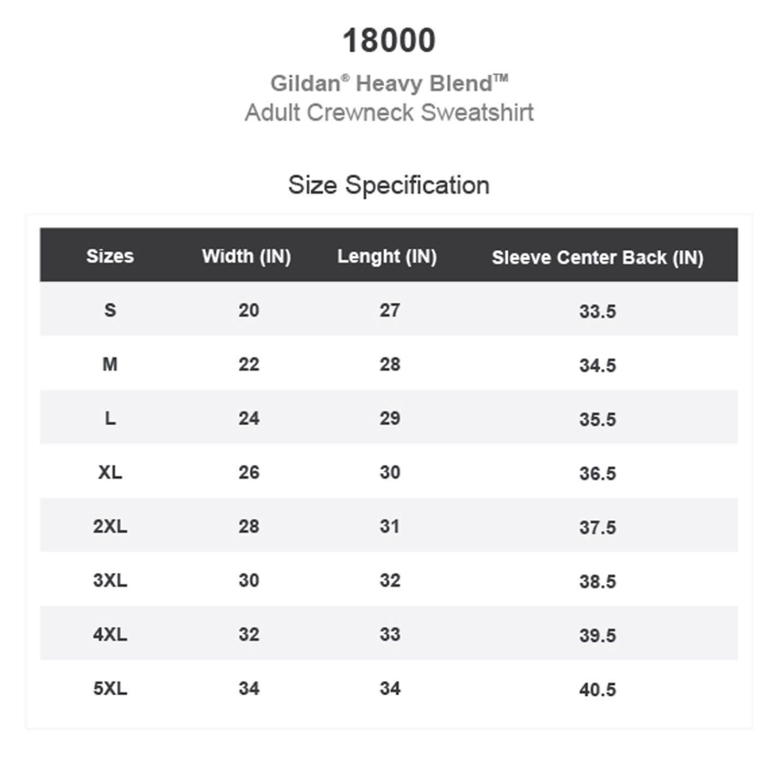Click the Lenght (IN) column header
The width and height of the screenshot is (780, 780).
(387, 257)
